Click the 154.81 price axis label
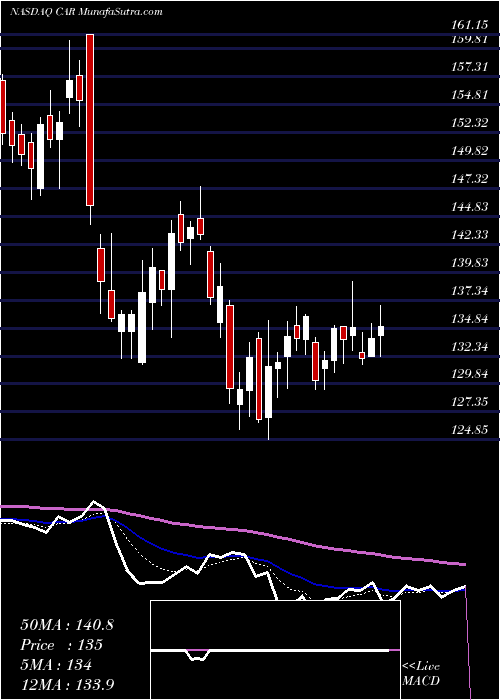500x700 pixels. coord(468,95)
